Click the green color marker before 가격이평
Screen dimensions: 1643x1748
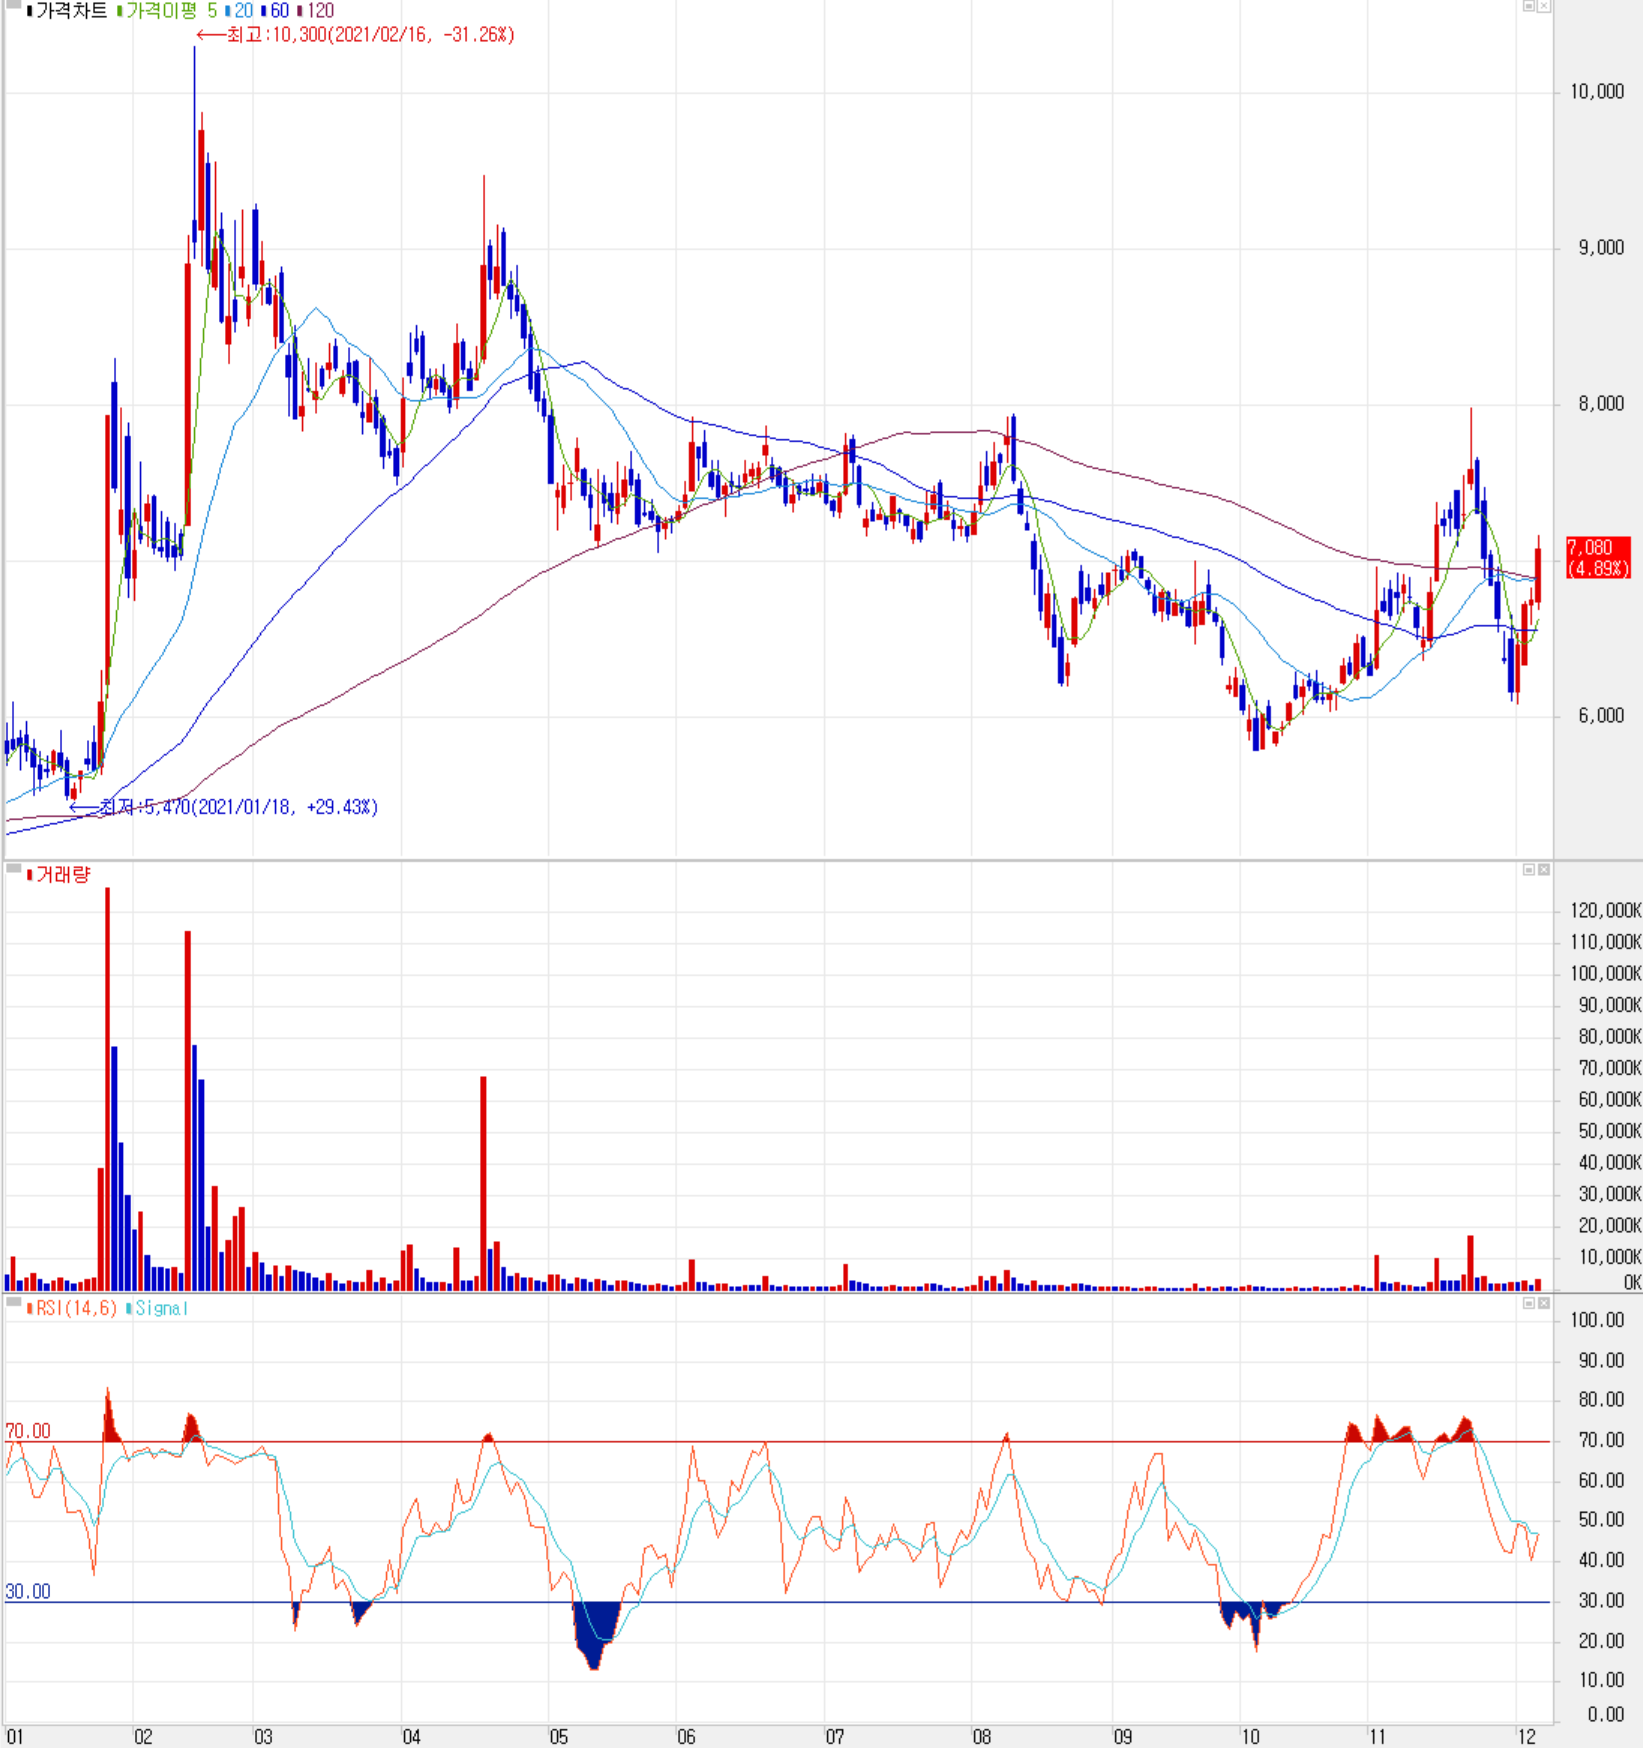[x=120, y=11]
